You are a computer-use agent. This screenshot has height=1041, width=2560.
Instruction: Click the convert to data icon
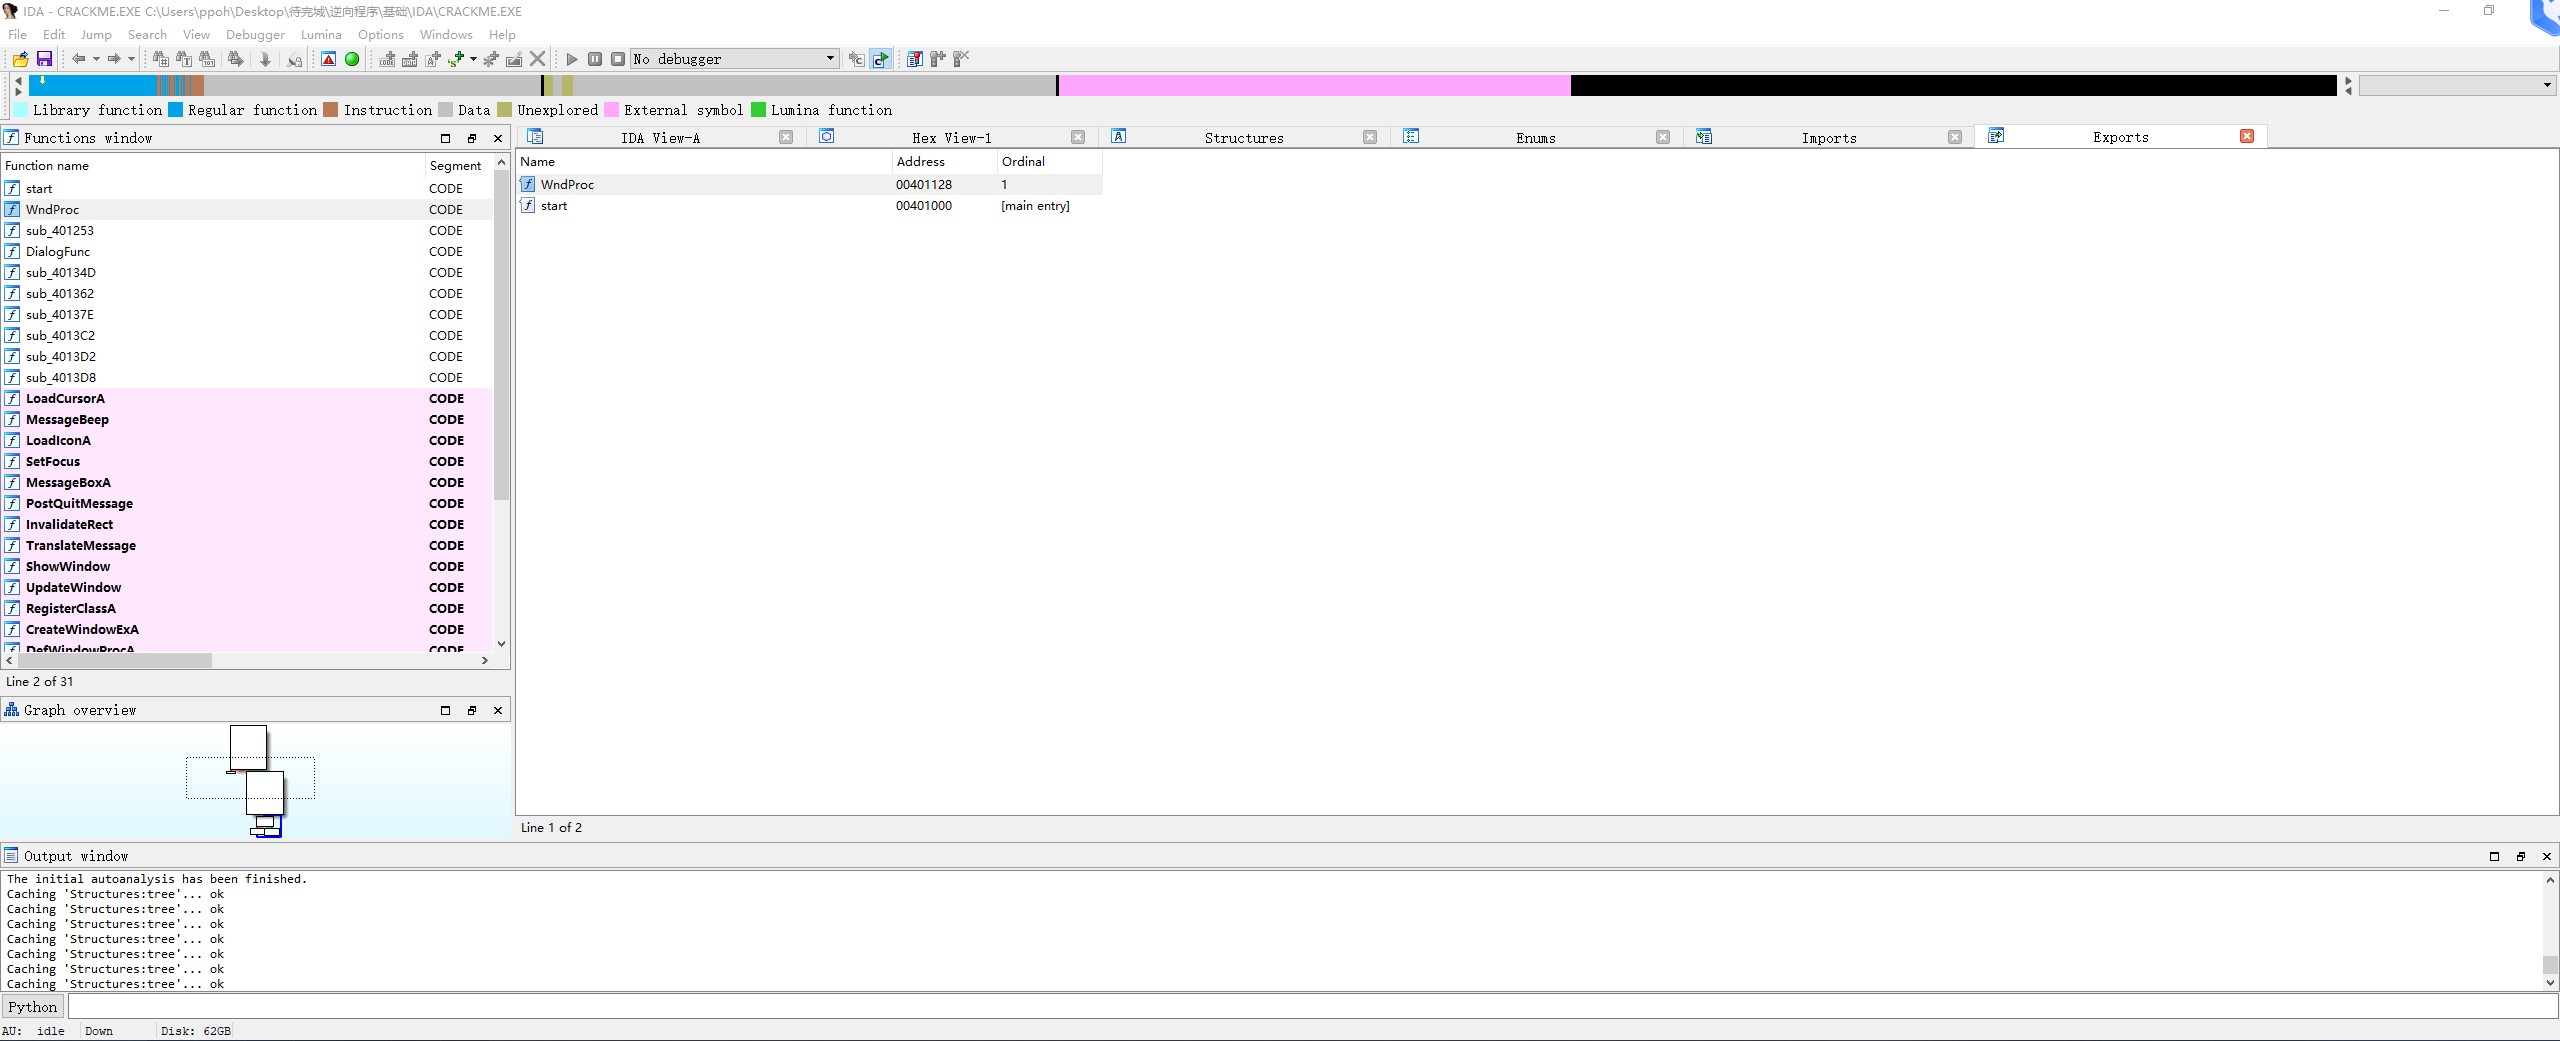(x=410, y=59)
